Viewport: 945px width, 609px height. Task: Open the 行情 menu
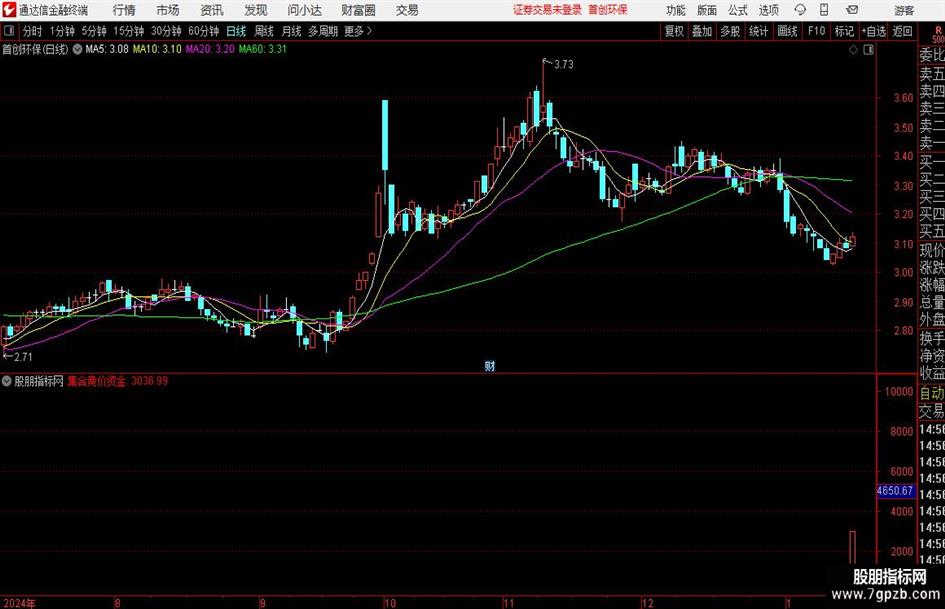124,10
